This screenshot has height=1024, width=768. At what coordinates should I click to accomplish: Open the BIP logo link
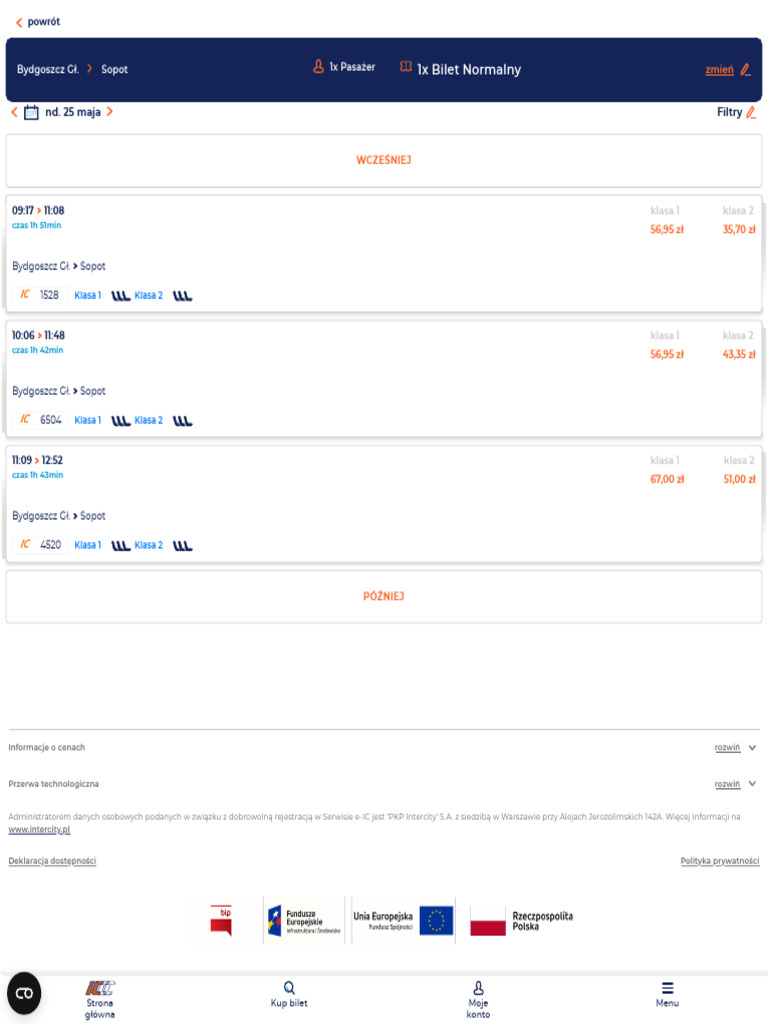[x=221, y=920]
